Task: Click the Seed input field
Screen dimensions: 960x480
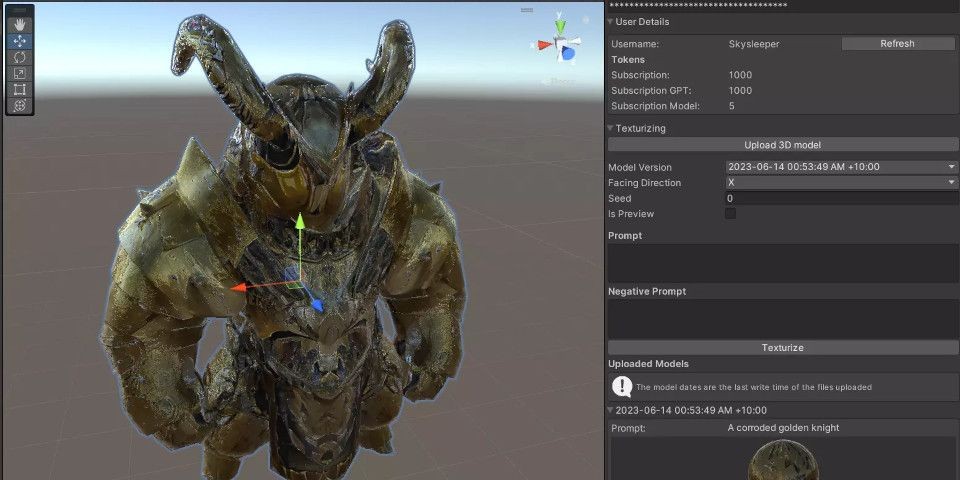Action: click(x=842, y=198)
